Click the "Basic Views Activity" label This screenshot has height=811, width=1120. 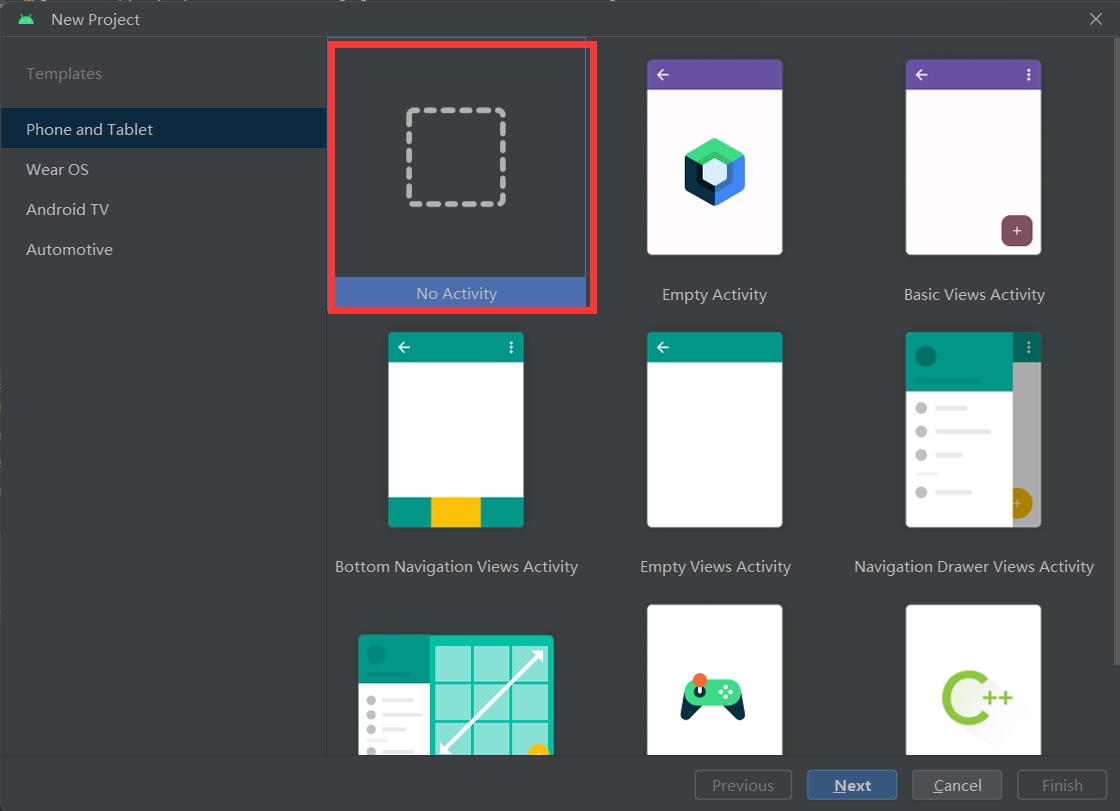(x=974, y=294)
